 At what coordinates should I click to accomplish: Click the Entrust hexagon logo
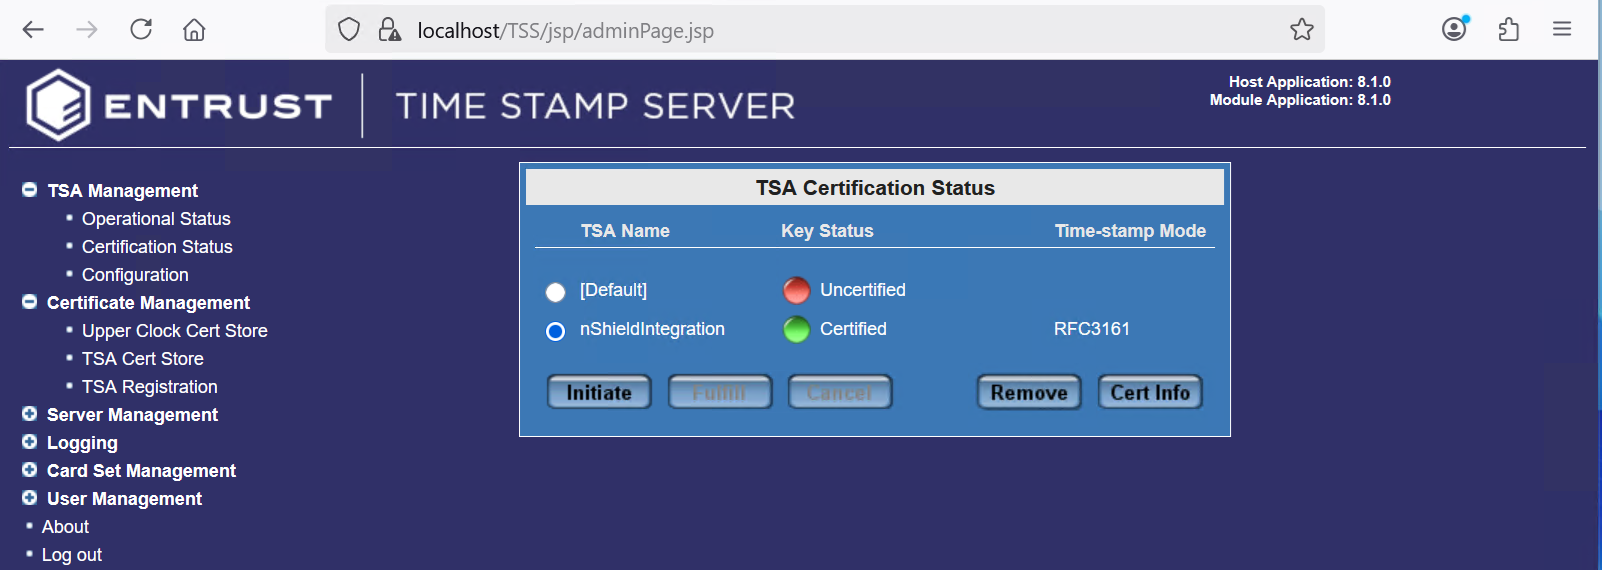tap(58, 105)
